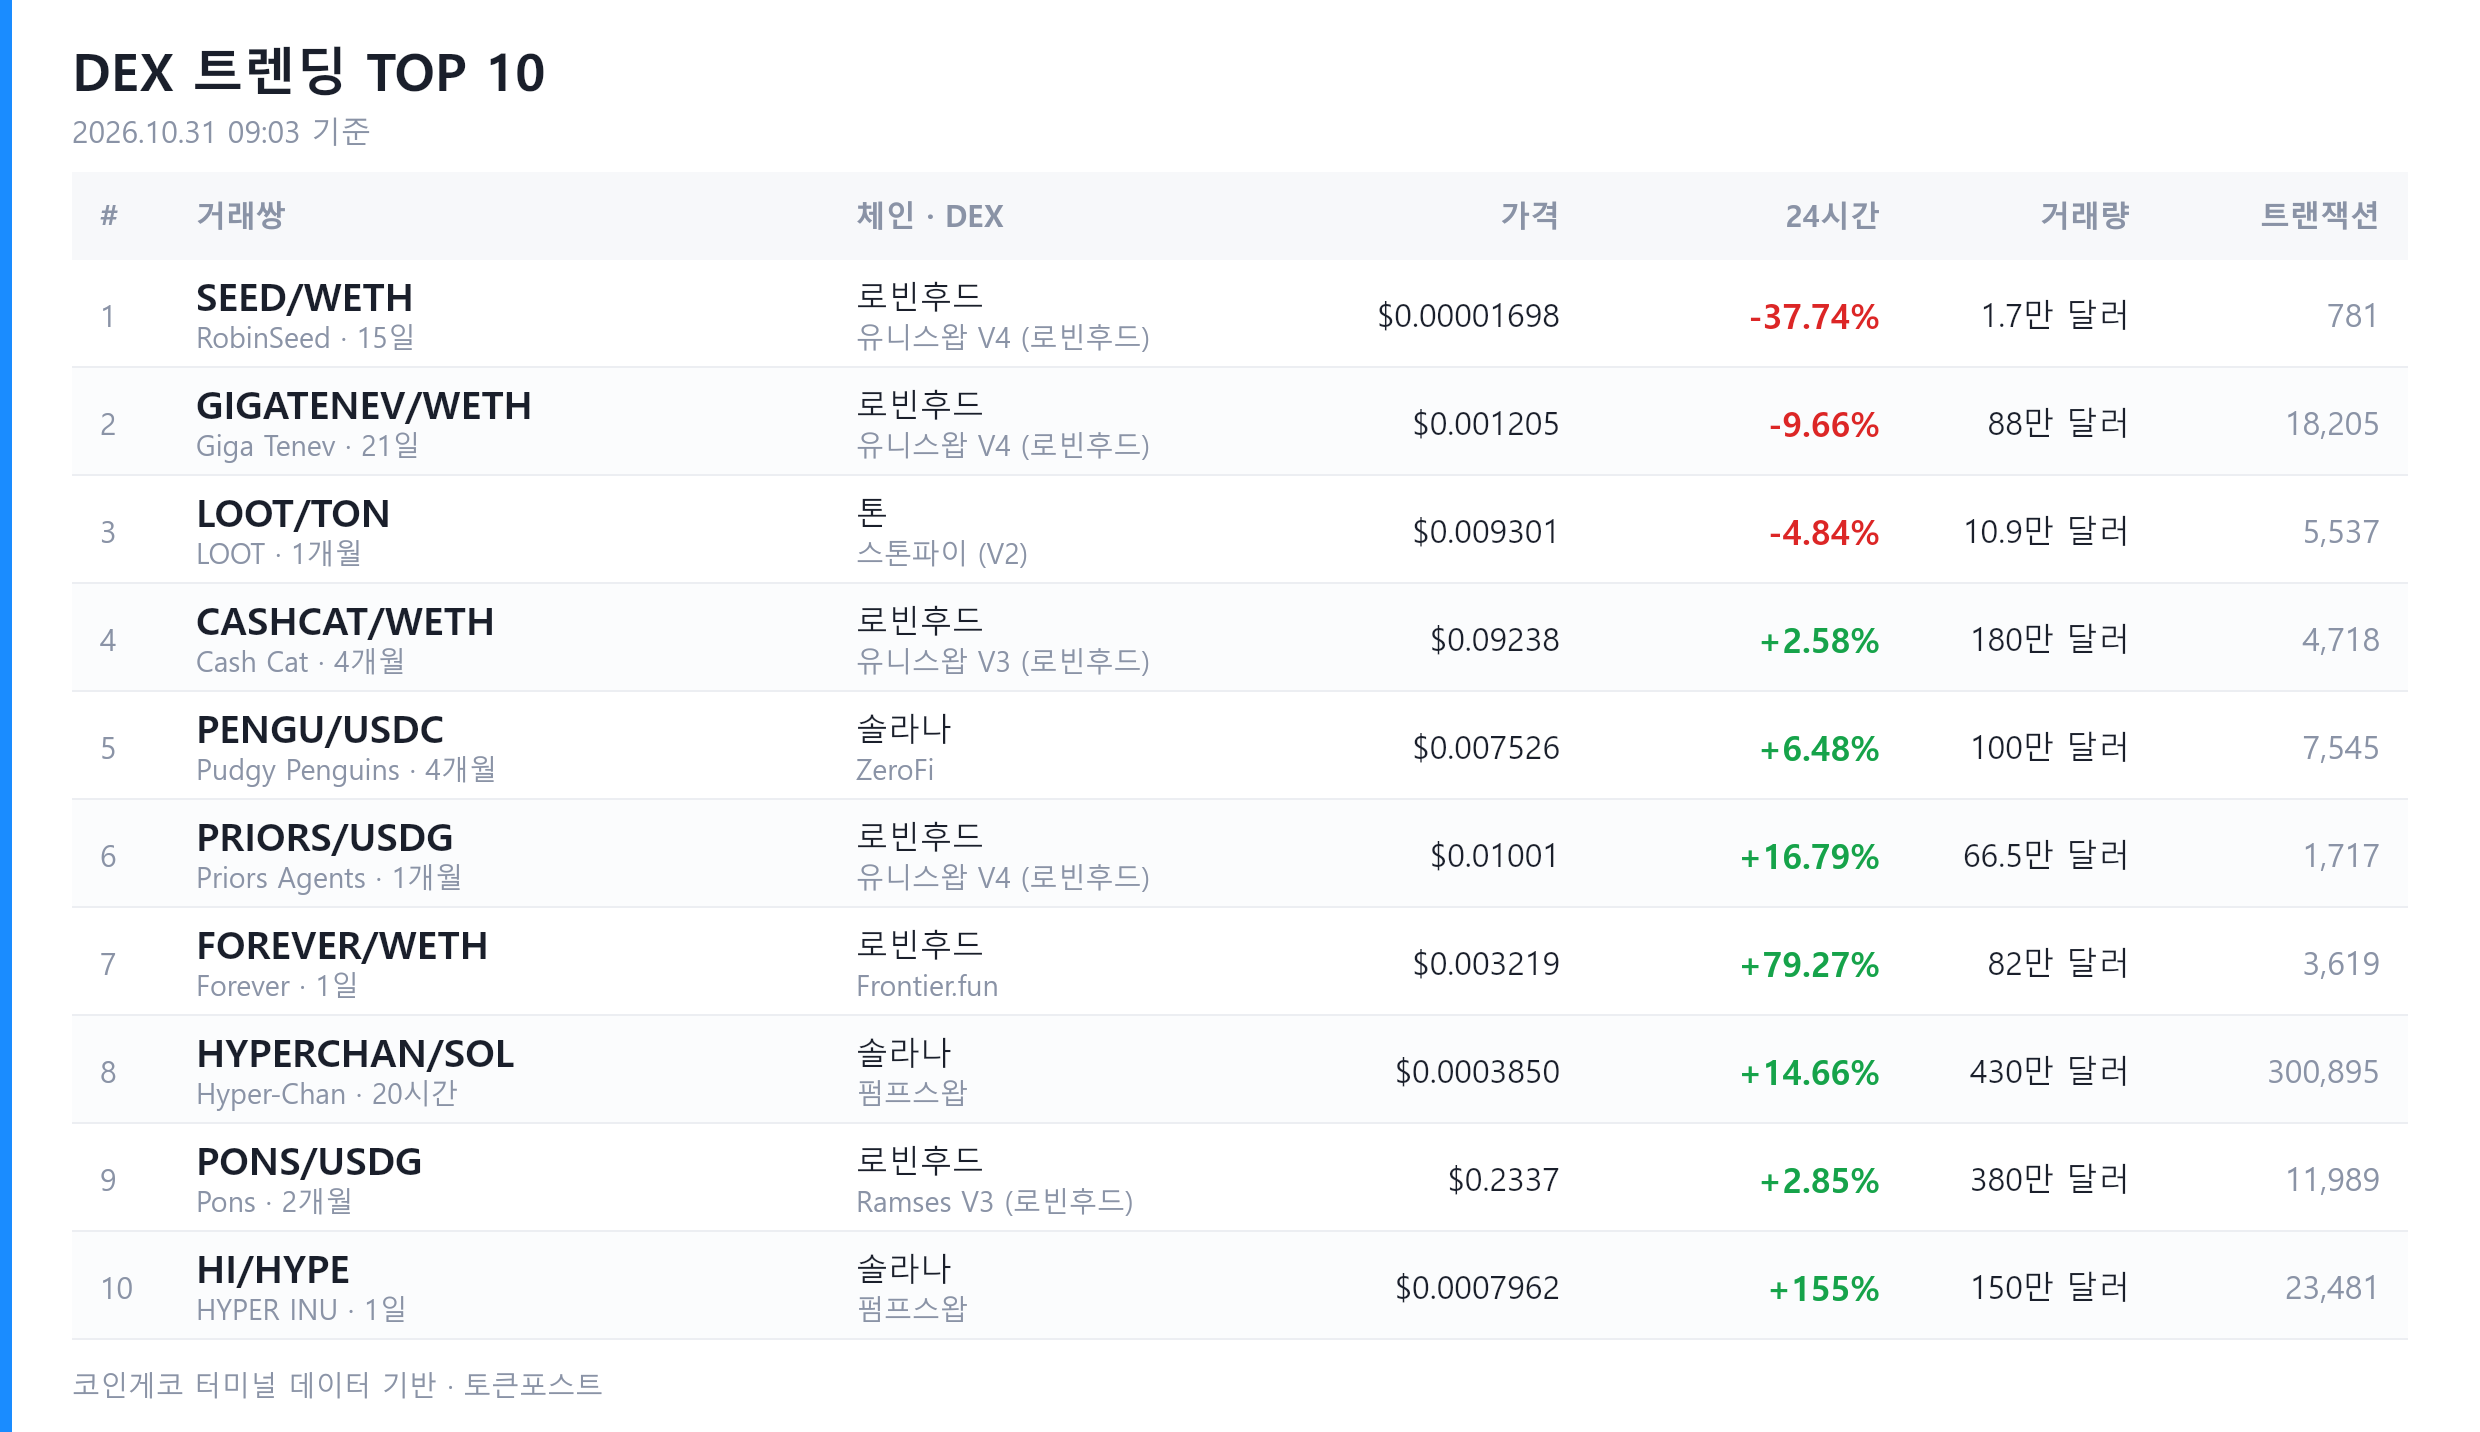Sort by the 24시간 column header
The width and height of the screenshot is (2480, 1432).
point(1832,215)
